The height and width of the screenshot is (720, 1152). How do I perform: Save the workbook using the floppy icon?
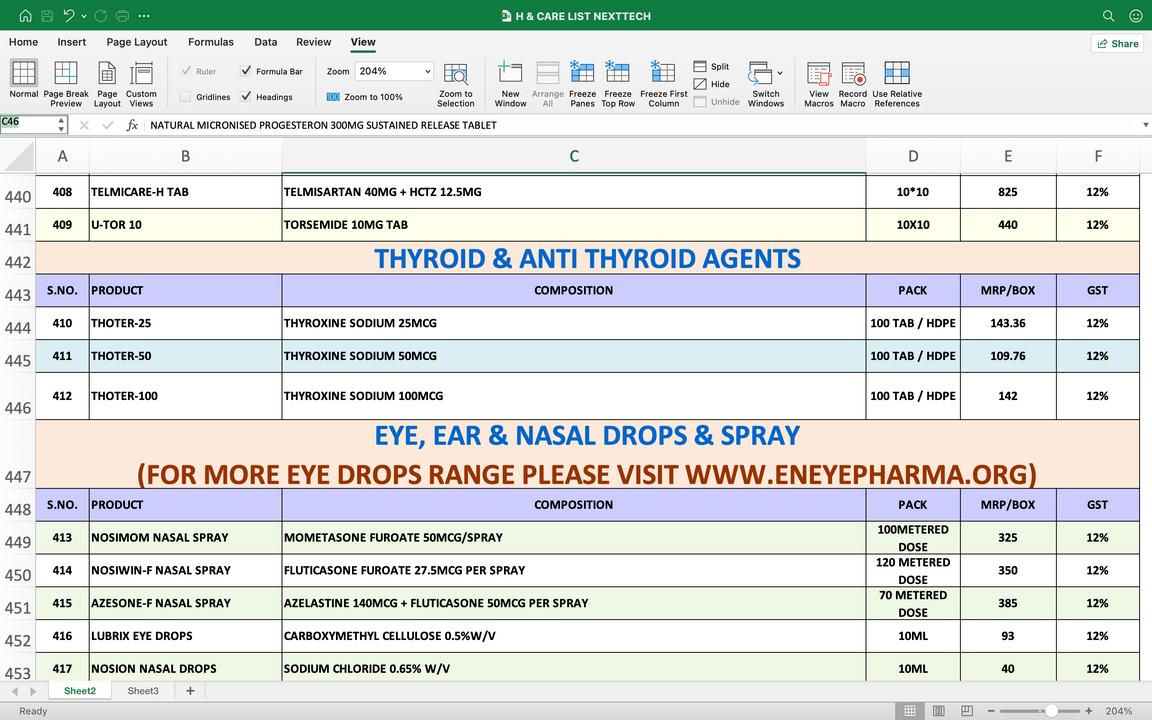47,15
